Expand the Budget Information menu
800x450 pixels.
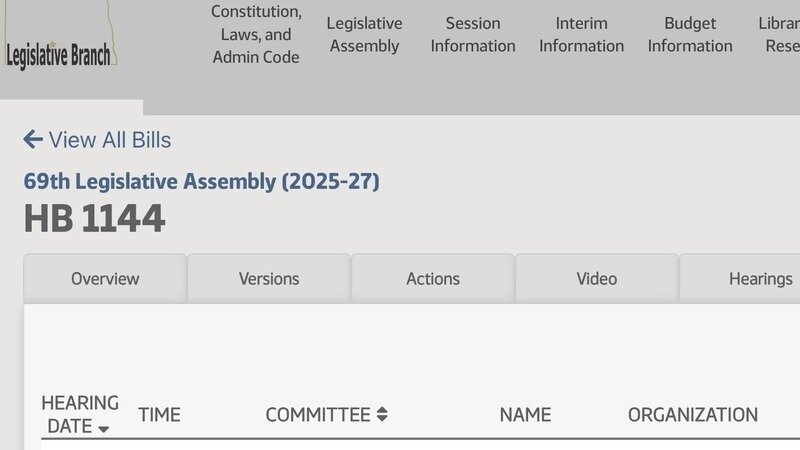pos(690,35)
